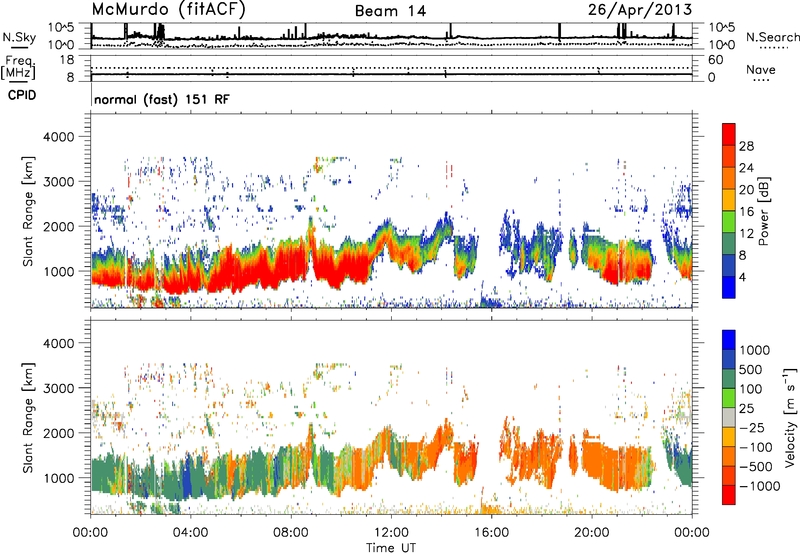Click the "Power [dB]" colorbar title
This screenshot has width=800, height=554.
(764, 211)
